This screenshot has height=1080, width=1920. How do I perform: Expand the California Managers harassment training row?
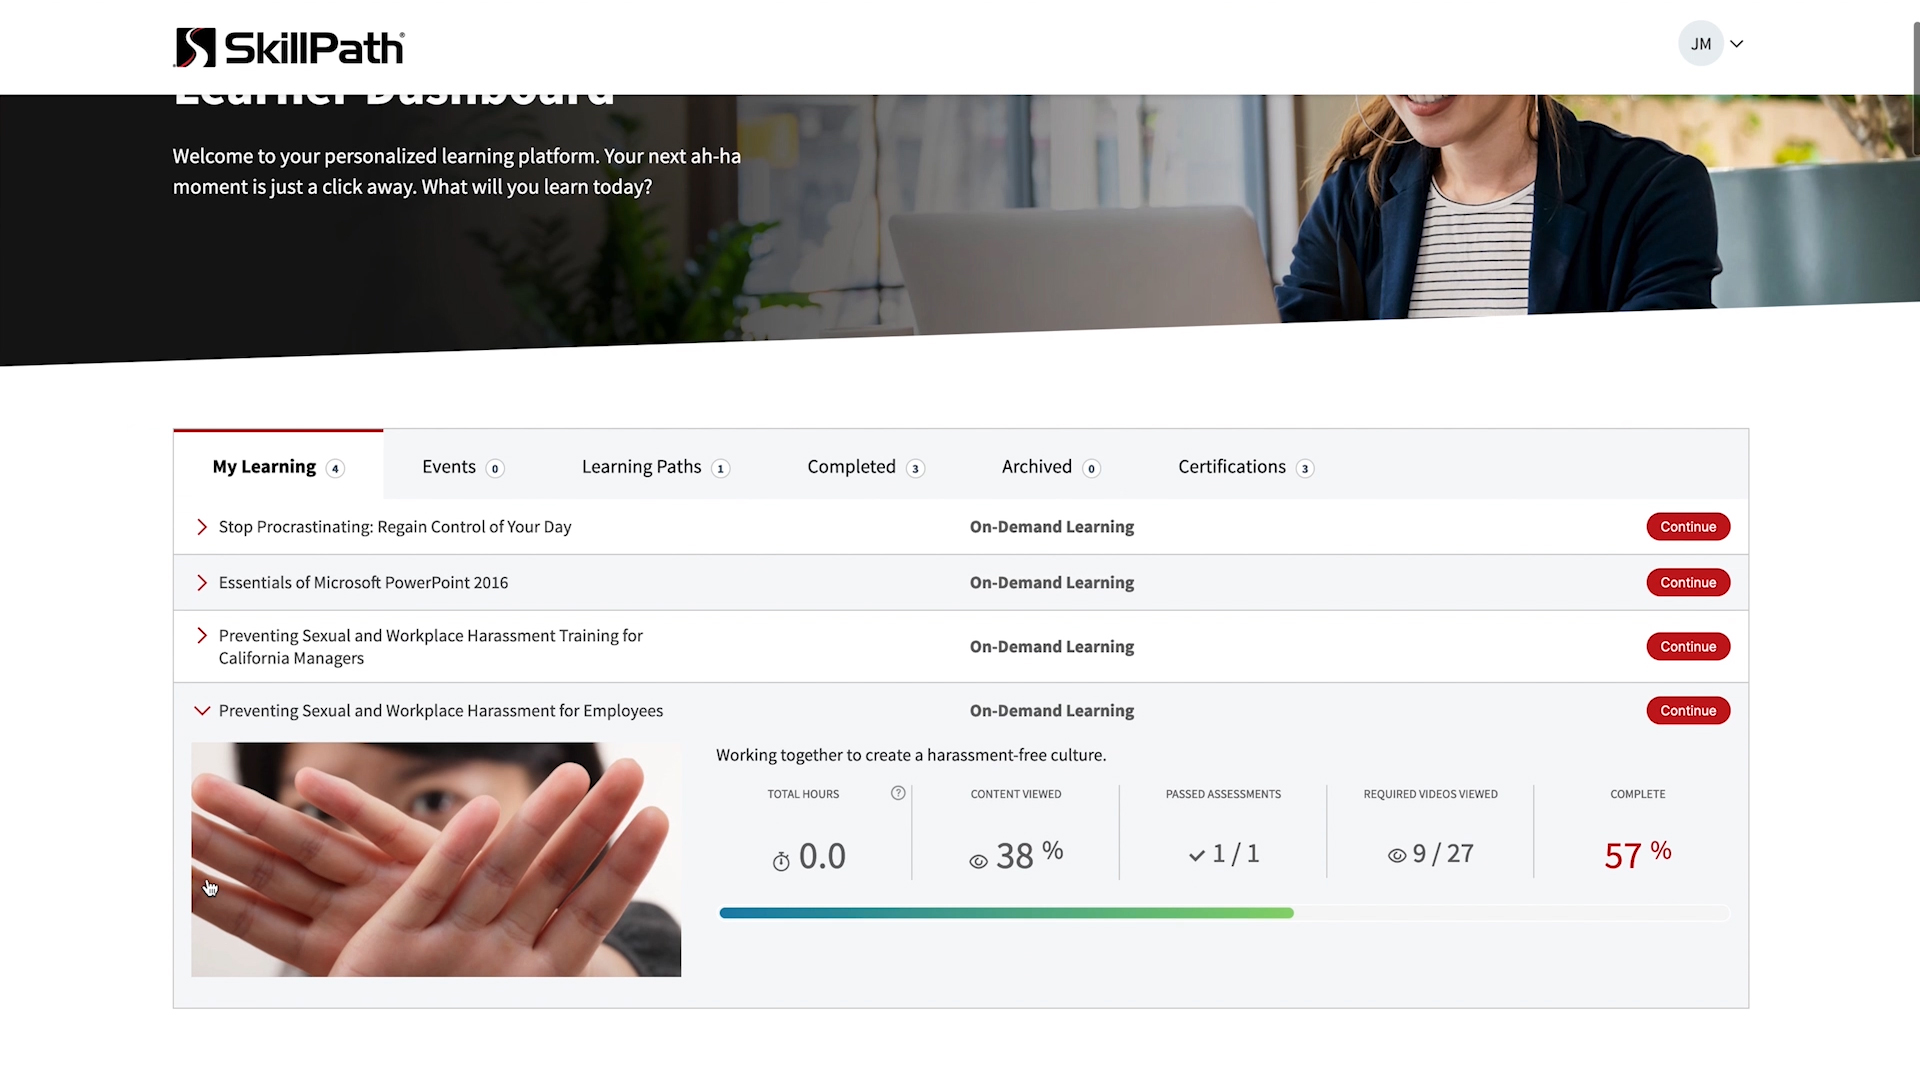[x=201, y=637]
